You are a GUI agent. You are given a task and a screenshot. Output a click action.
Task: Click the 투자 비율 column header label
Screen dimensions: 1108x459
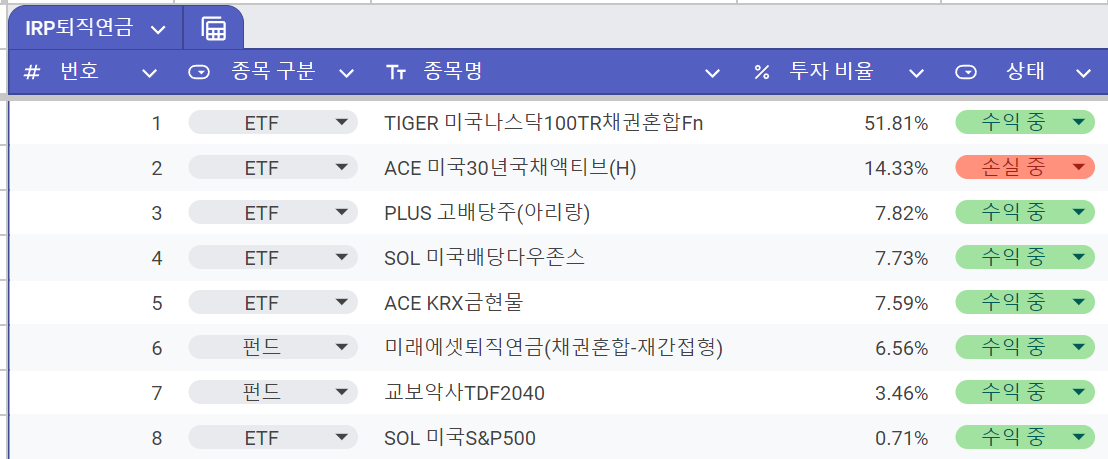click(x=832, y=71)
